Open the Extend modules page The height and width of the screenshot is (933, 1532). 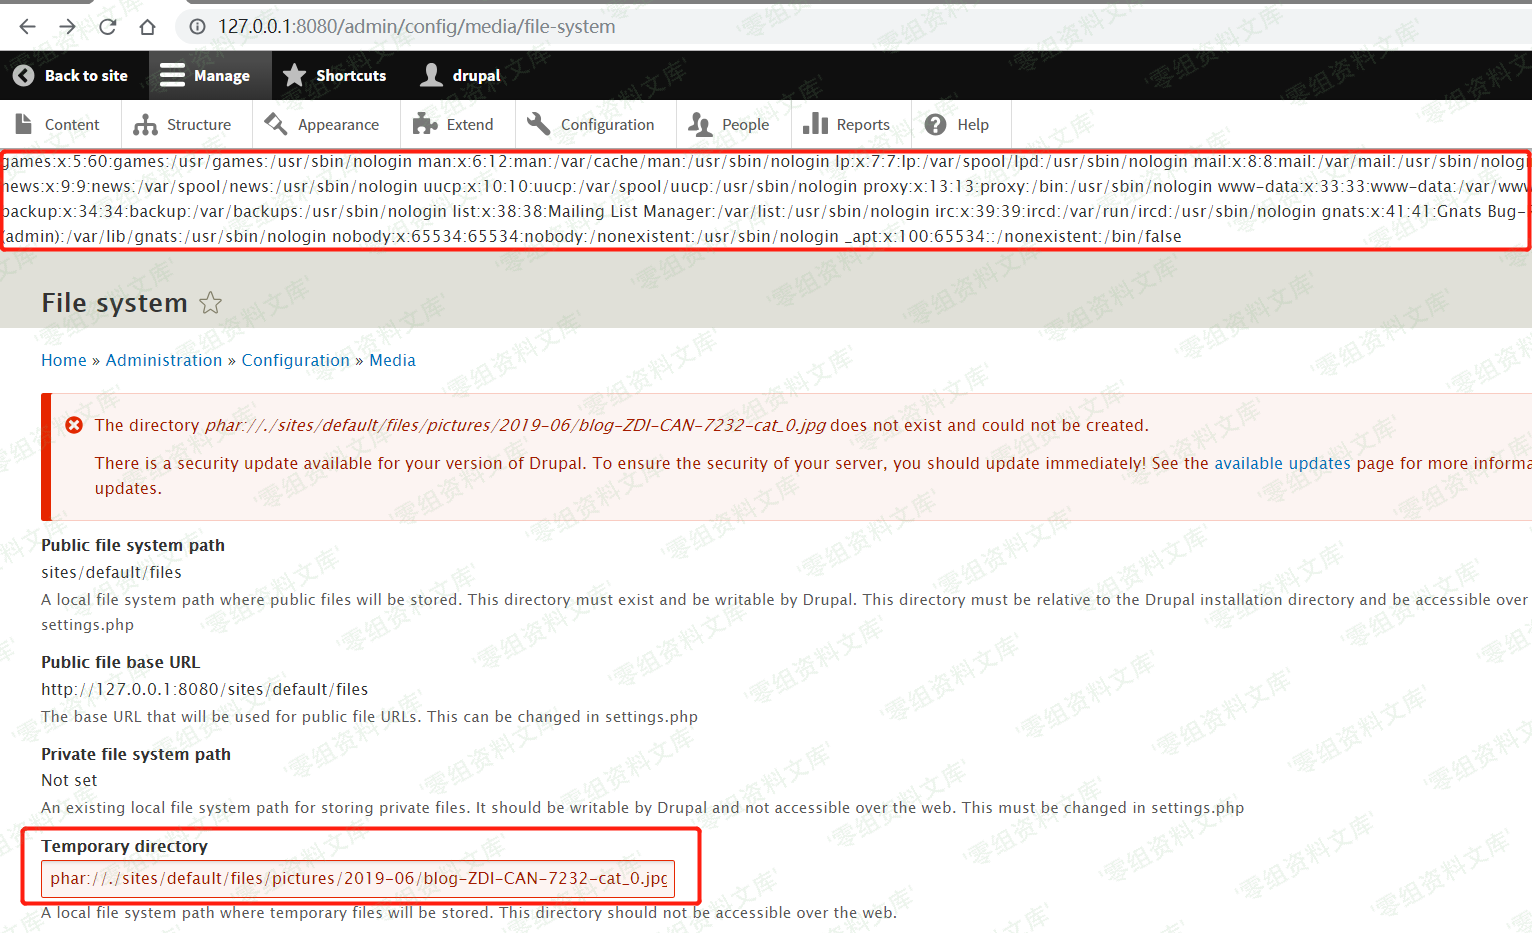[x=454, y=125]
